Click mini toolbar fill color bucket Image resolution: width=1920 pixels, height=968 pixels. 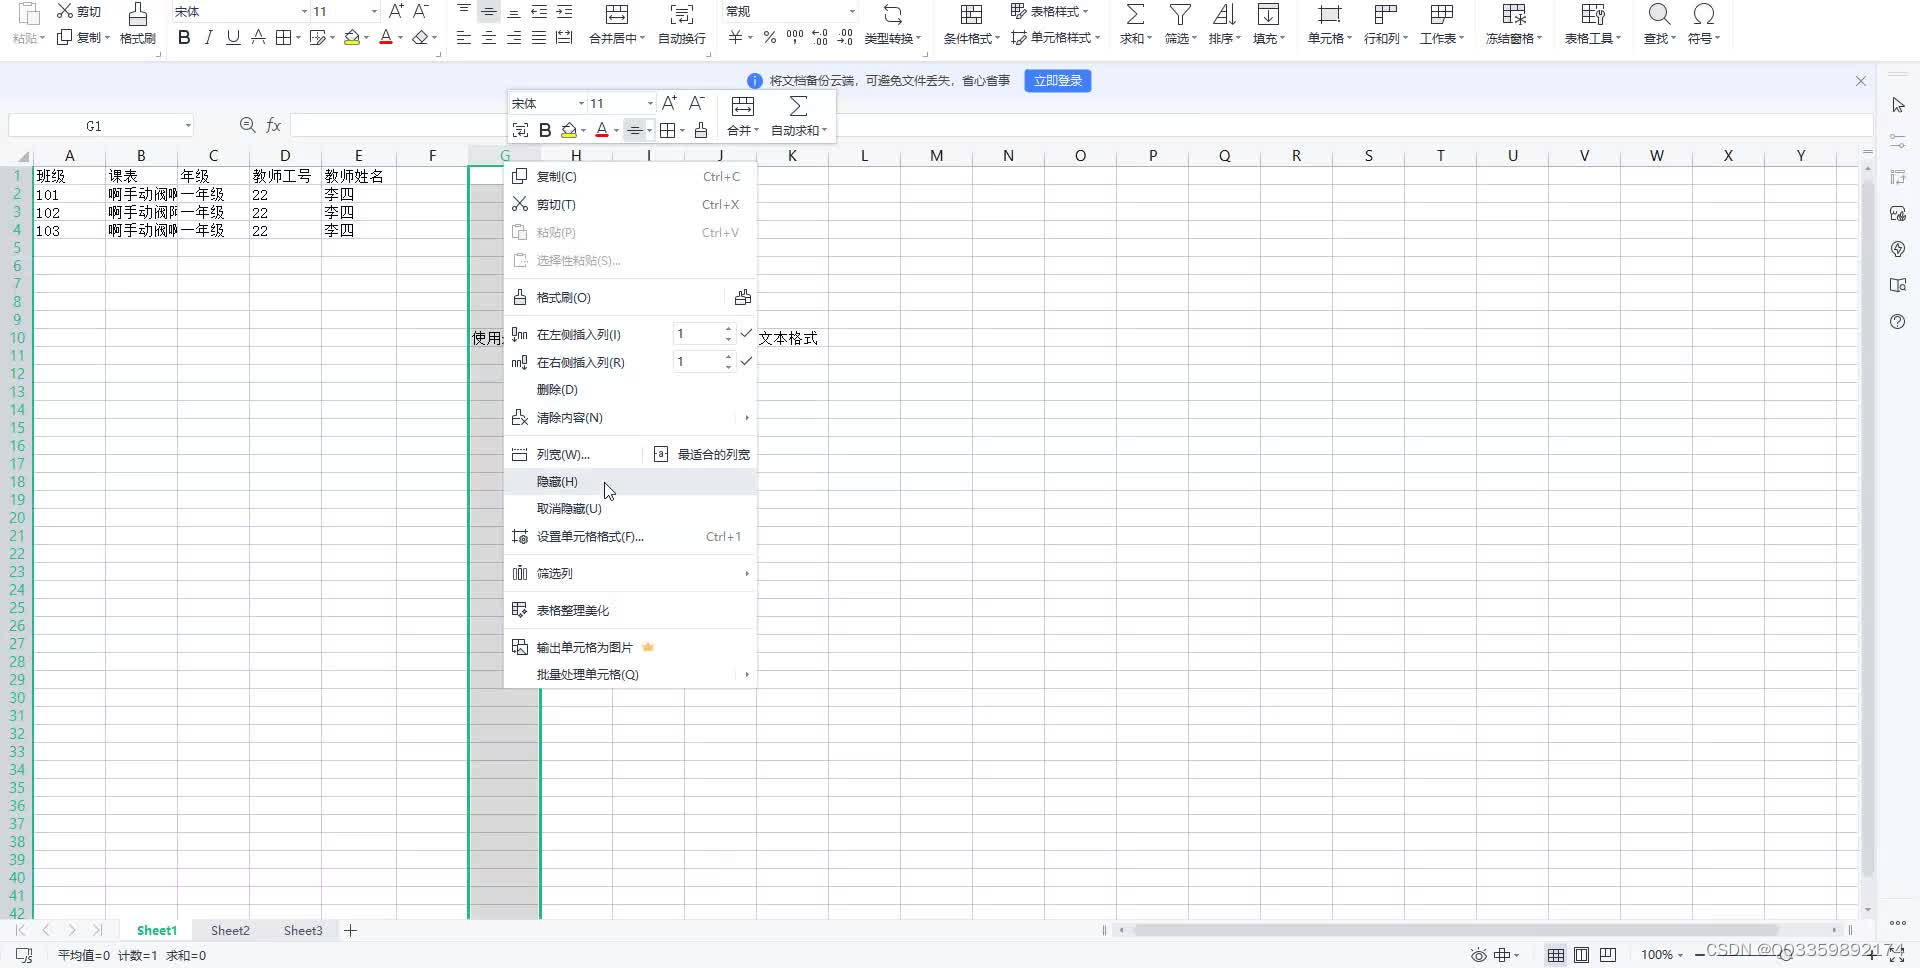click(x=569, y=130)
